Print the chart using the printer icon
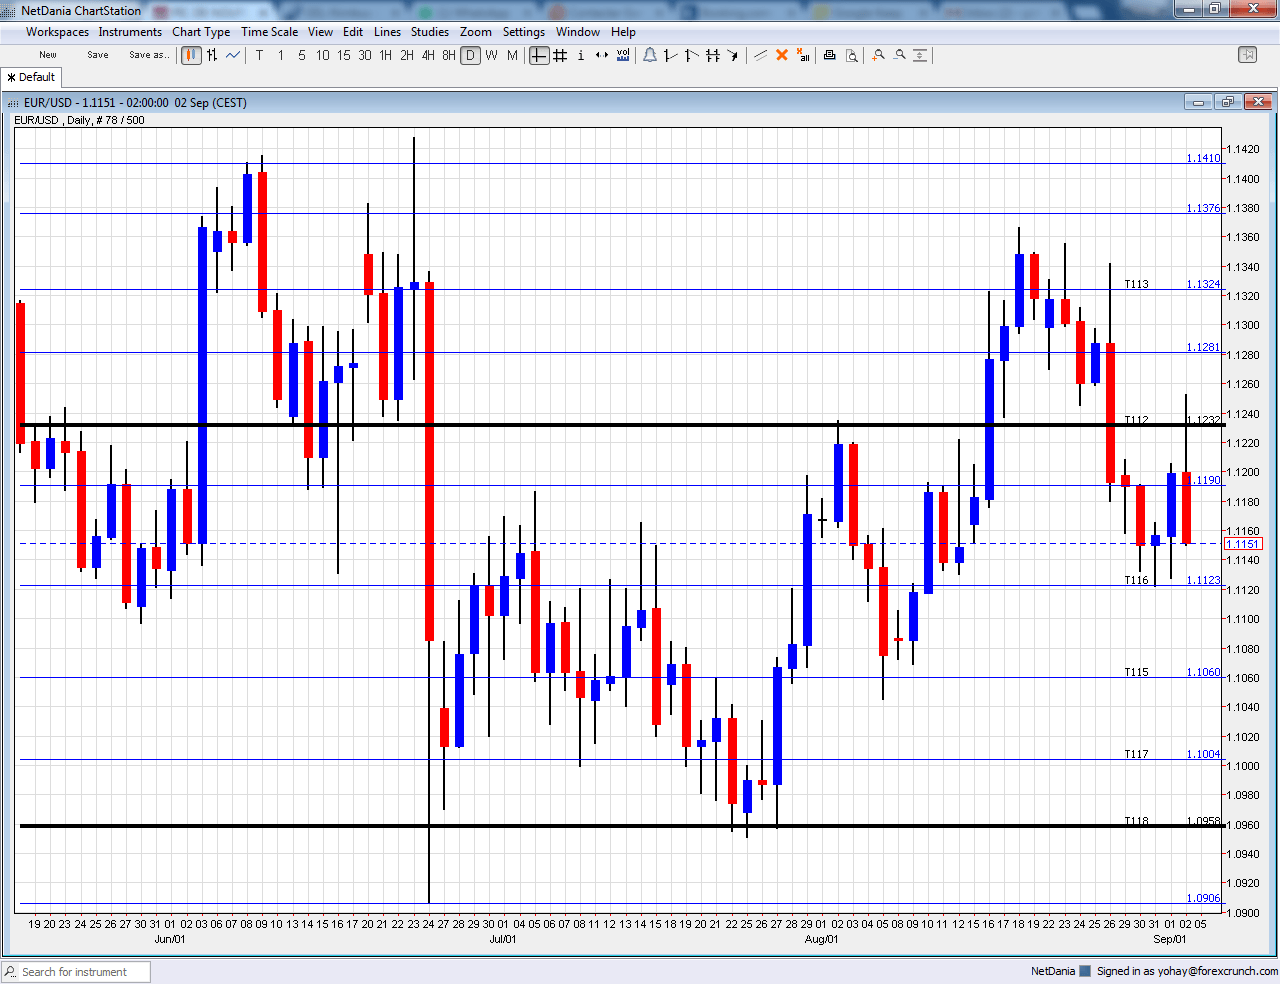 click(x=830, y=55)
